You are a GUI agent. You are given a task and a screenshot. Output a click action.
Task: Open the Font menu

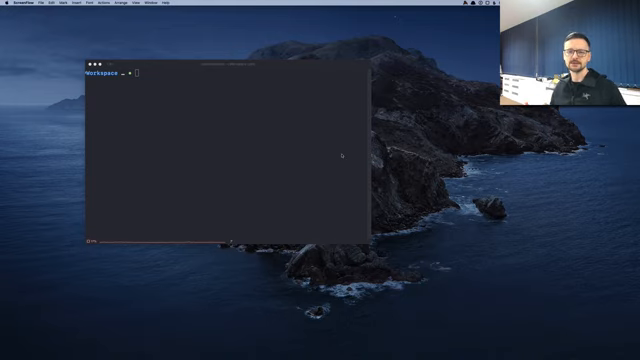[89, 2]
